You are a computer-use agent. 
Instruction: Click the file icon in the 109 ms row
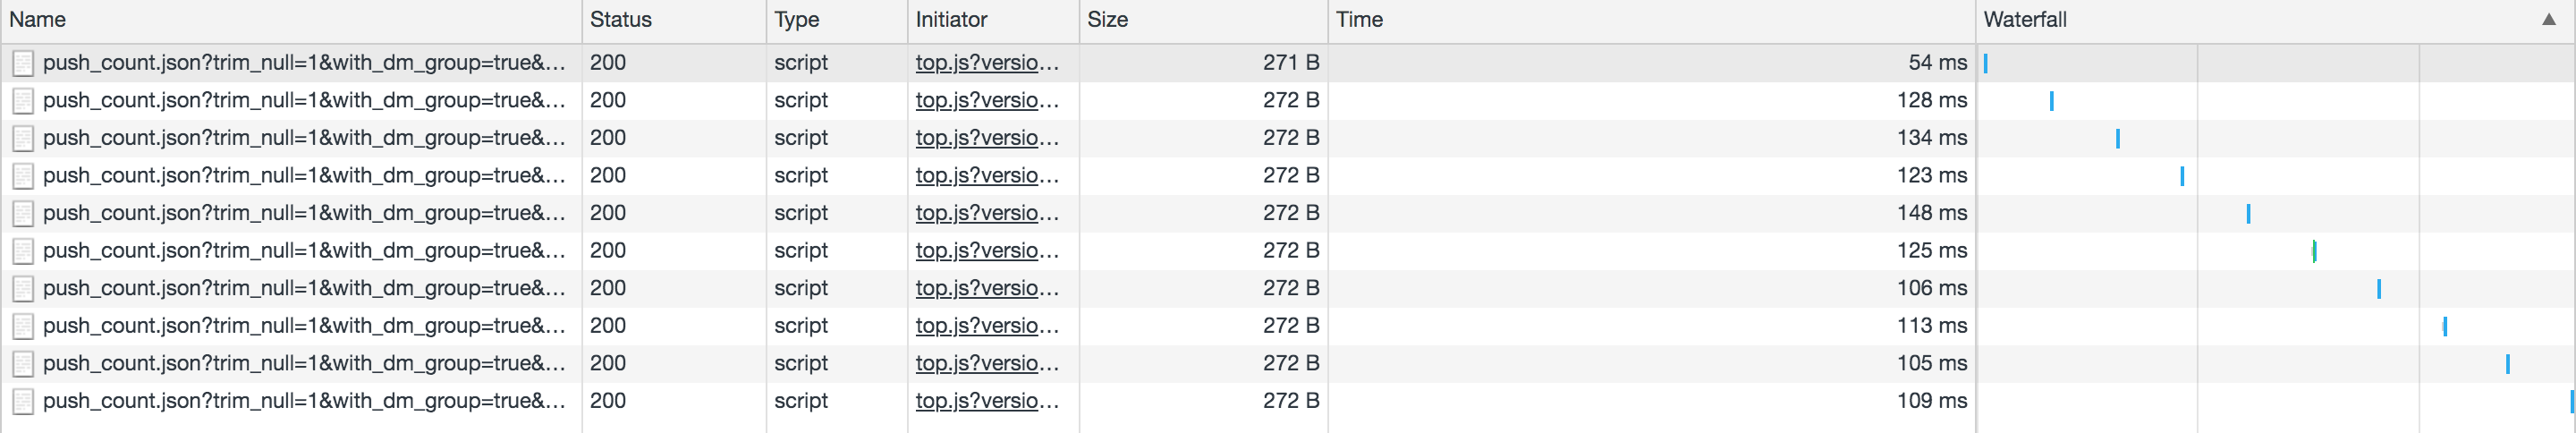click(x=23, y=401)
